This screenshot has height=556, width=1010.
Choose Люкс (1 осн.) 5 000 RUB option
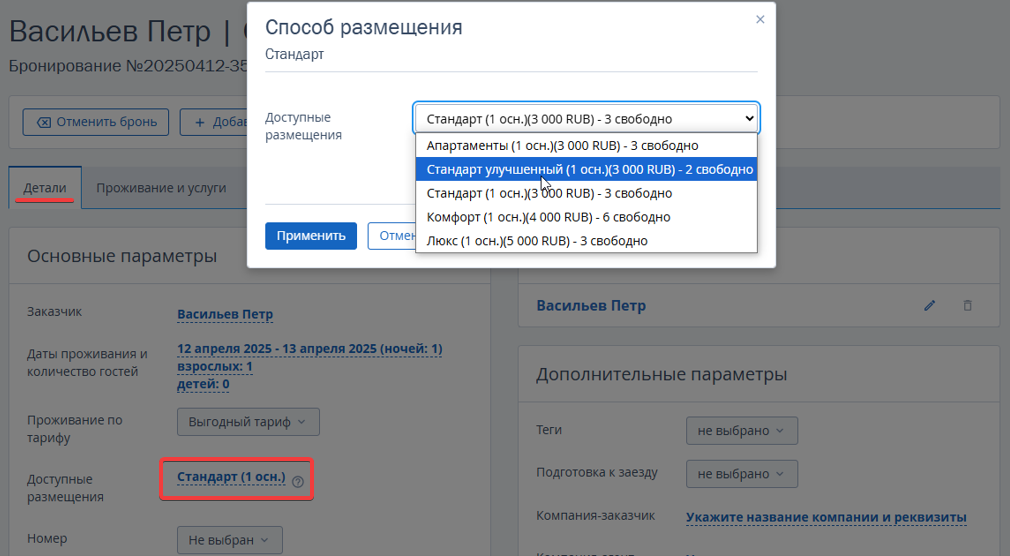coord(586,241)
